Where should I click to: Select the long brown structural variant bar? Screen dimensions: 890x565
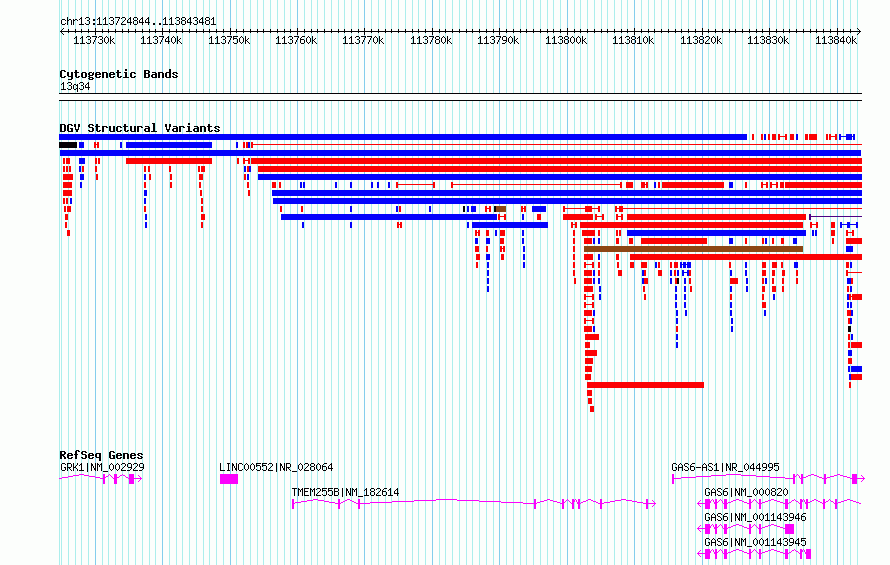[x=694, y=249]
